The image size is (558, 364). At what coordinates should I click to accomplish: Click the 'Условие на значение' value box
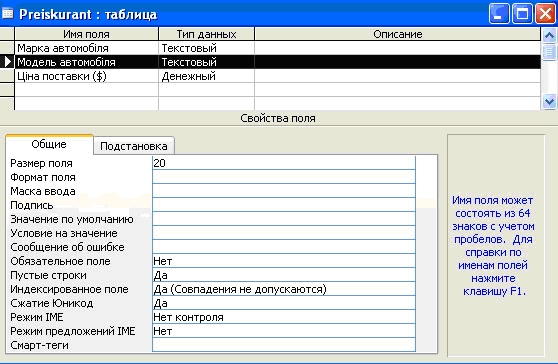point(284,233)
